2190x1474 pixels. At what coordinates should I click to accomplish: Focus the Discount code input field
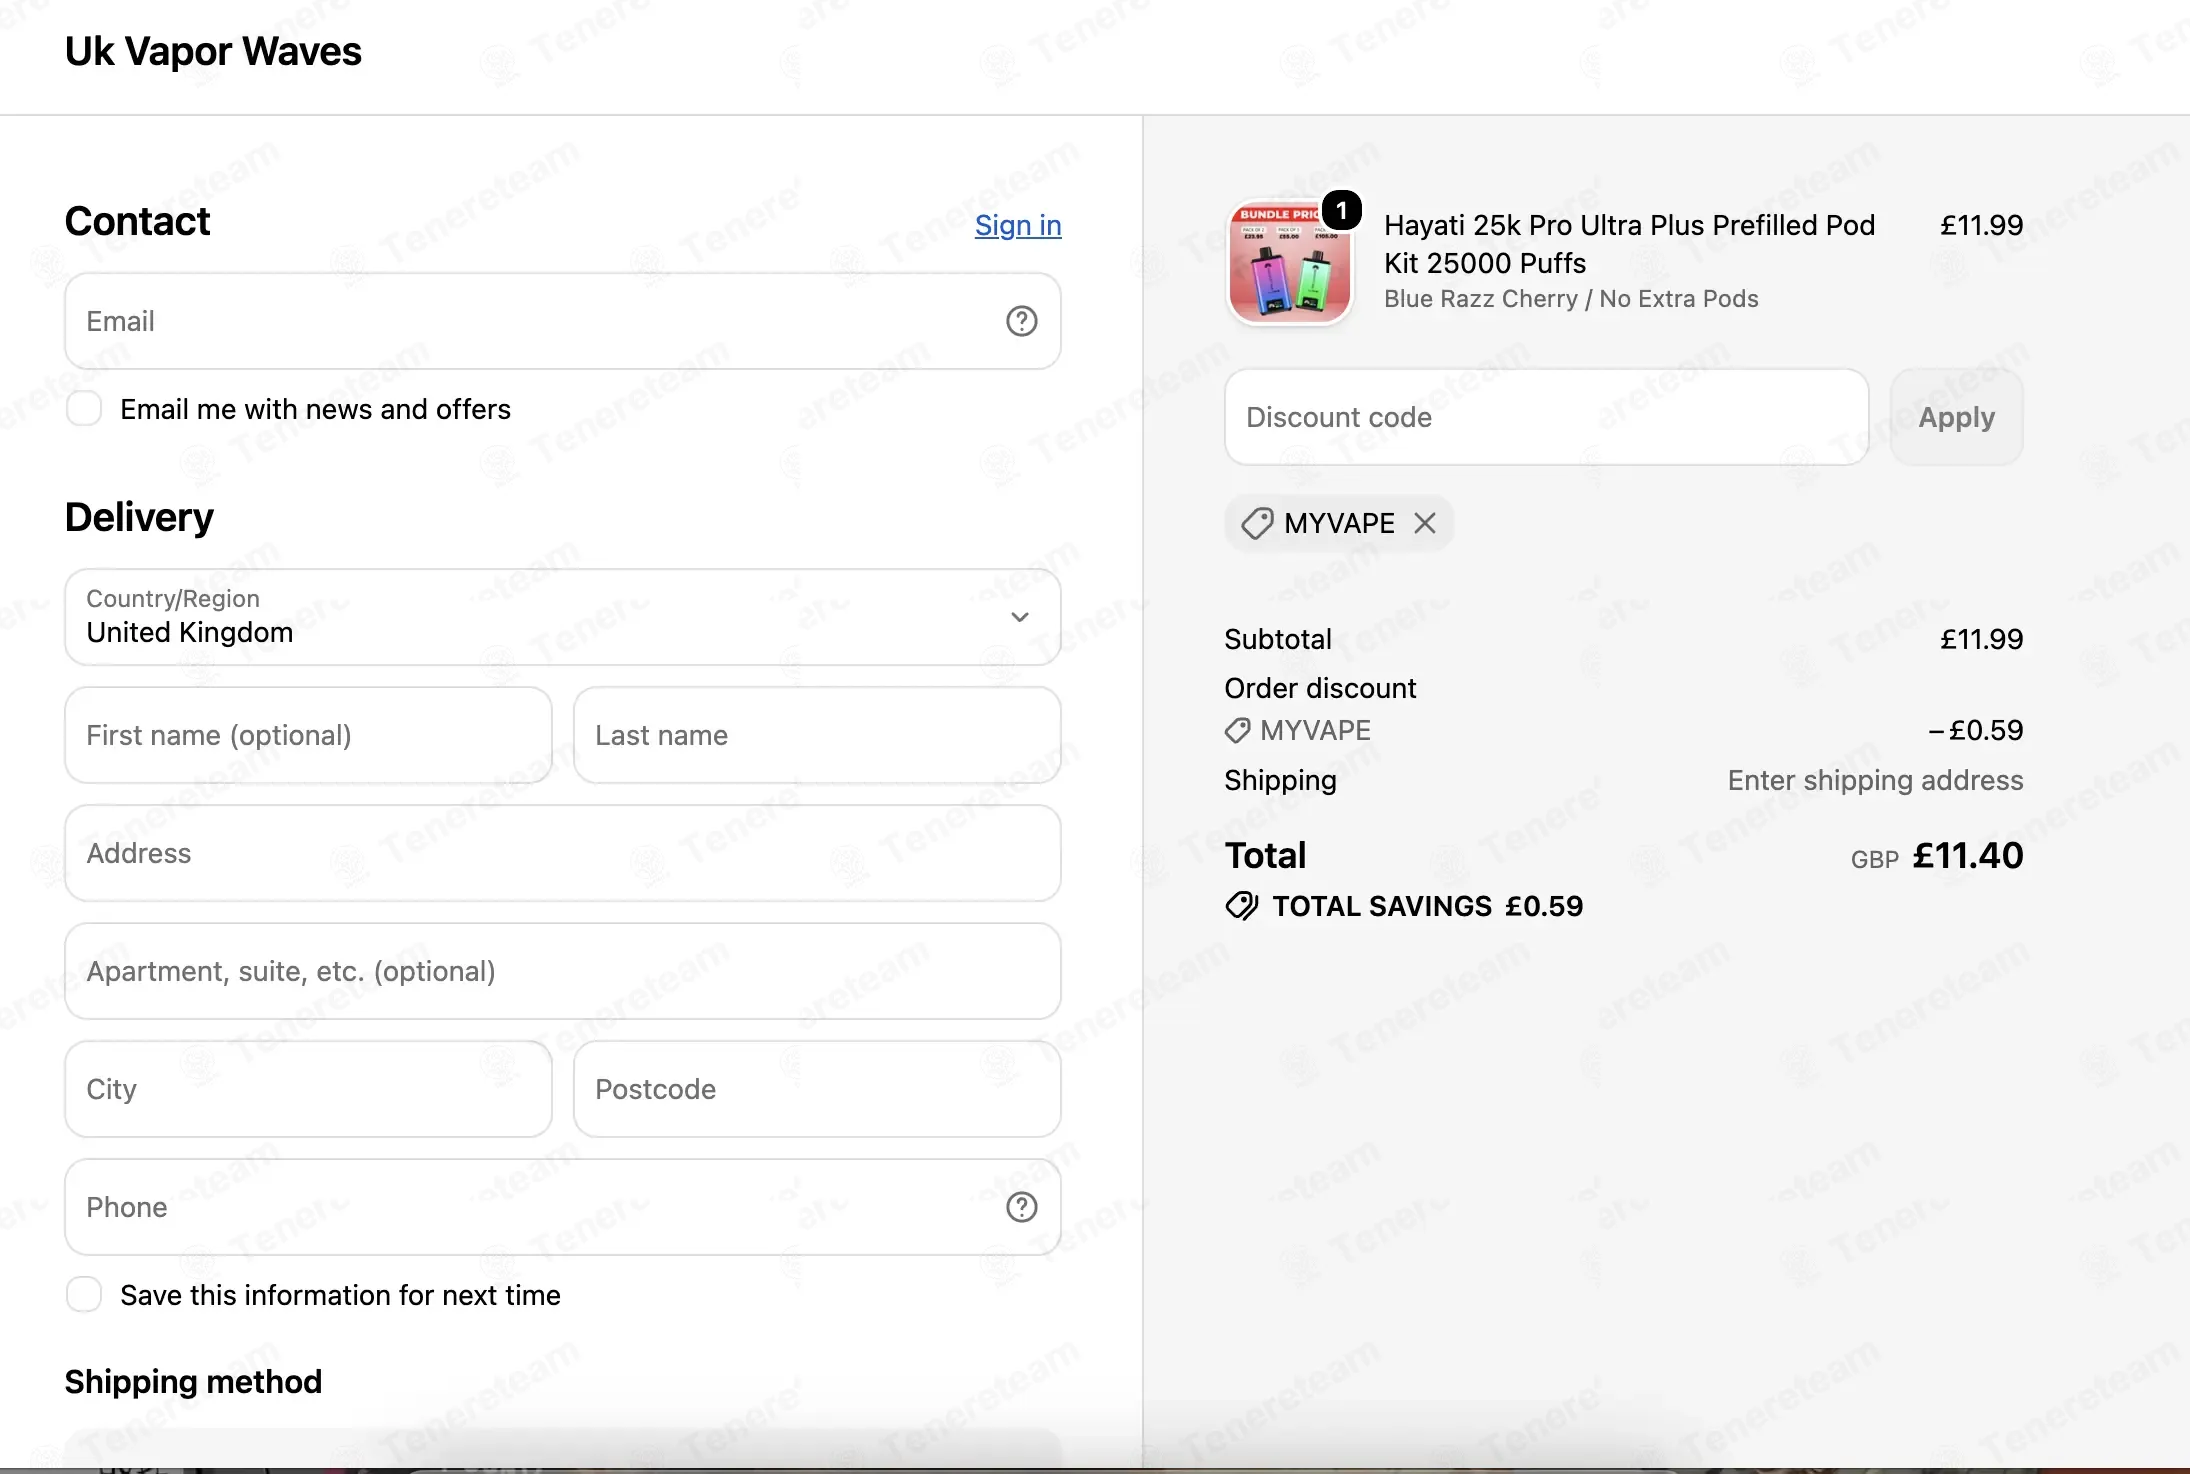click(x=1547, y=417)
